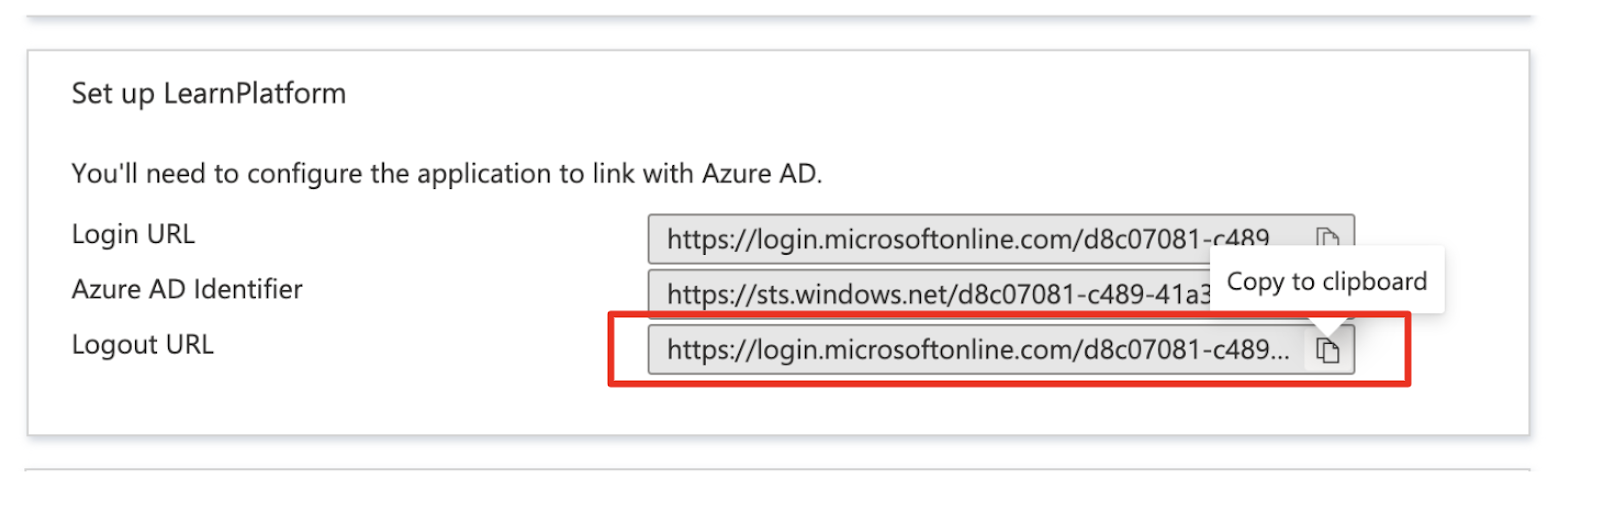Focus the Logout URL text box
This screenshot has width=1600, height=508.
click(x=1001, y=349)
